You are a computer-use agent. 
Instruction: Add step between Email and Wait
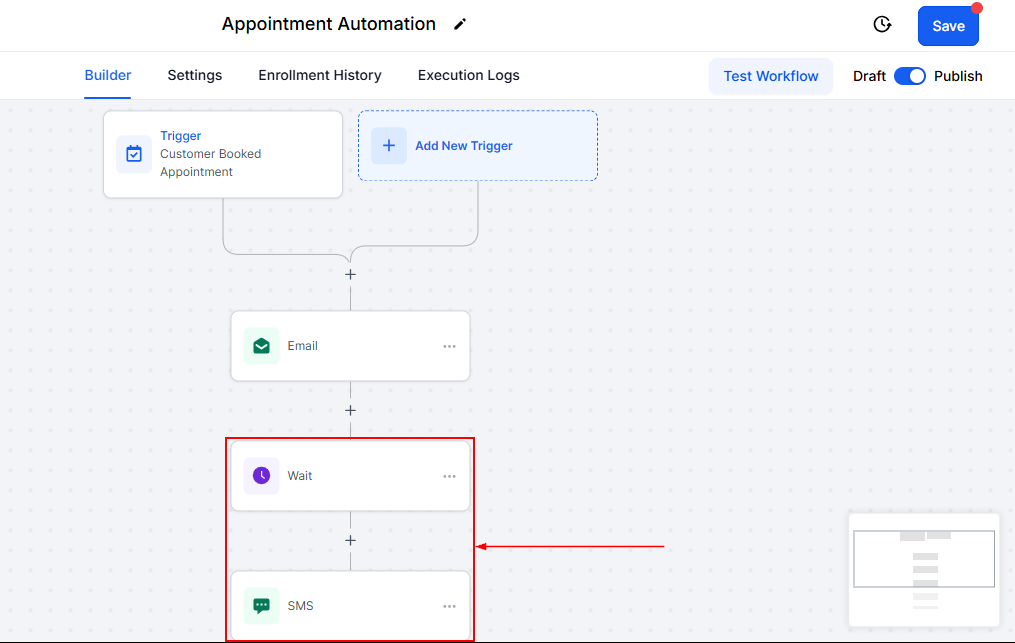pyautogui.click(x=350, y=410)
